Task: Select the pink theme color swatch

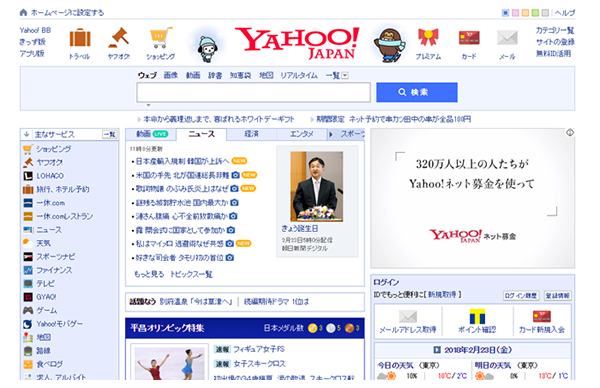Action: pyautogui.click(x=515, y=13)
